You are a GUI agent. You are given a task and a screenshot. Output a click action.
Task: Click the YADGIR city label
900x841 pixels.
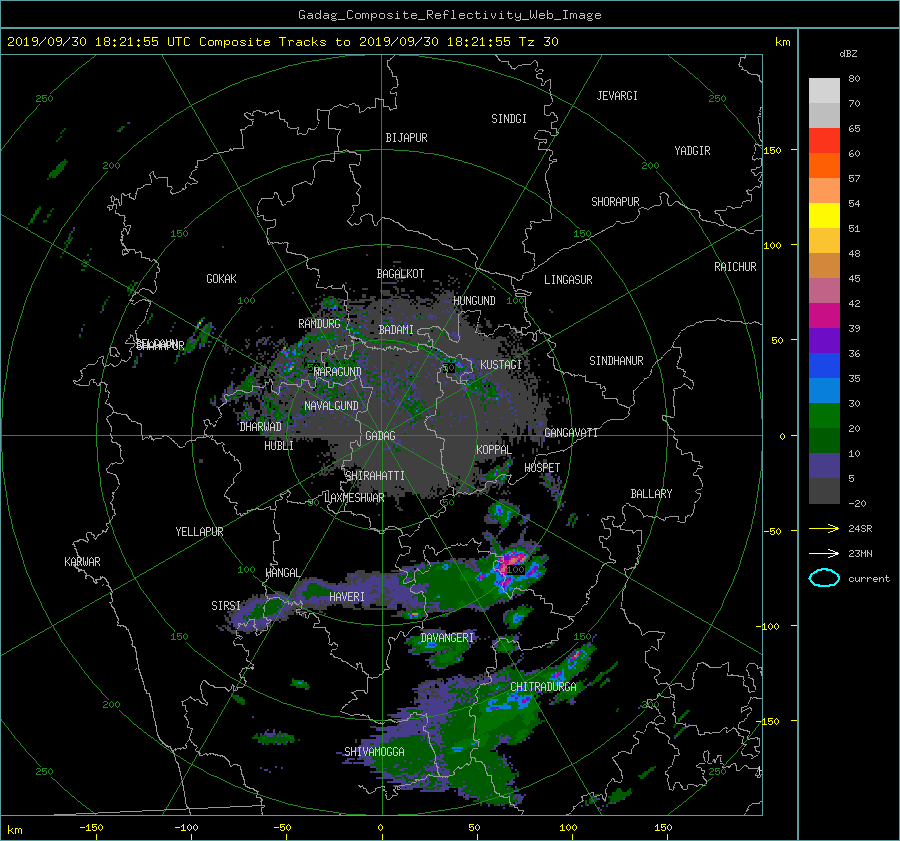point(692,151)
